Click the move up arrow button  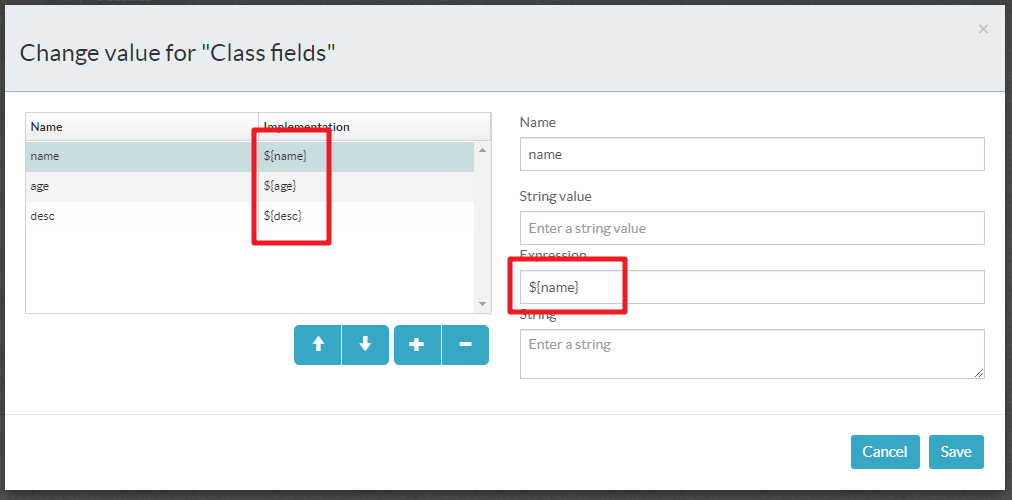coord(318,345)
